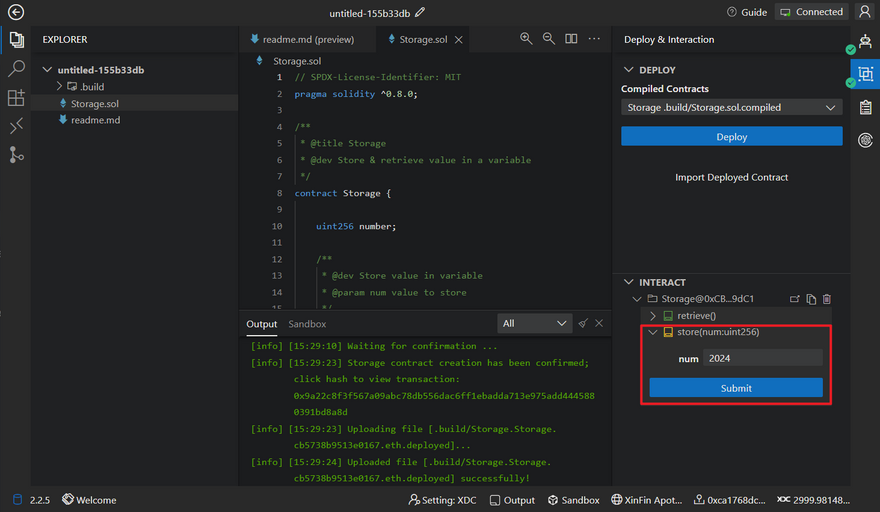Screen dimensions: 880x512
Task: Open the Deploy & Interaction panel icon
Action: (x=865, y=74)
